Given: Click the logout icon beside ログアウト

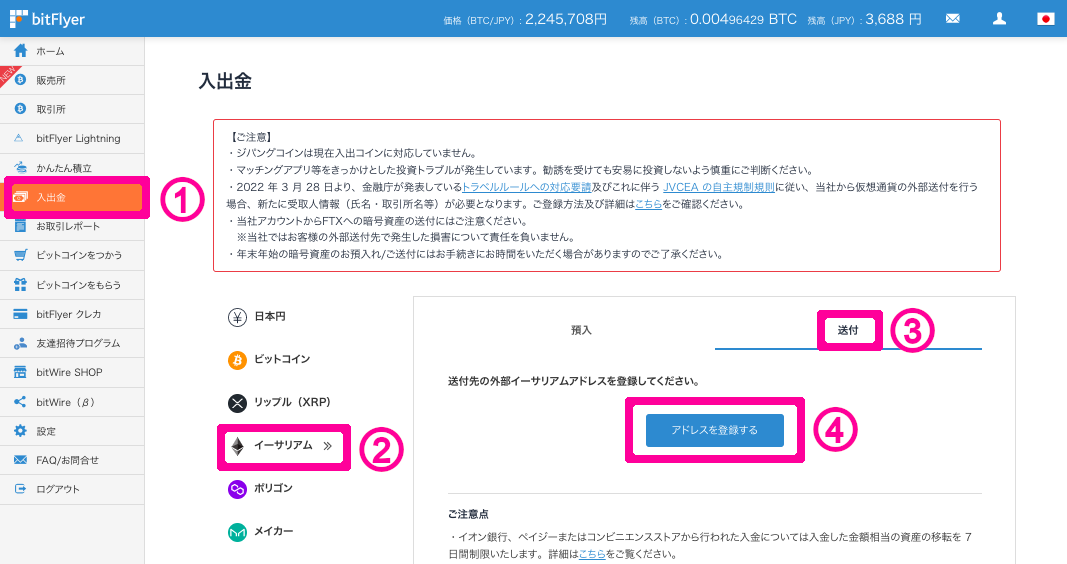Looking at the screenshot, I should tap(20, 488).
